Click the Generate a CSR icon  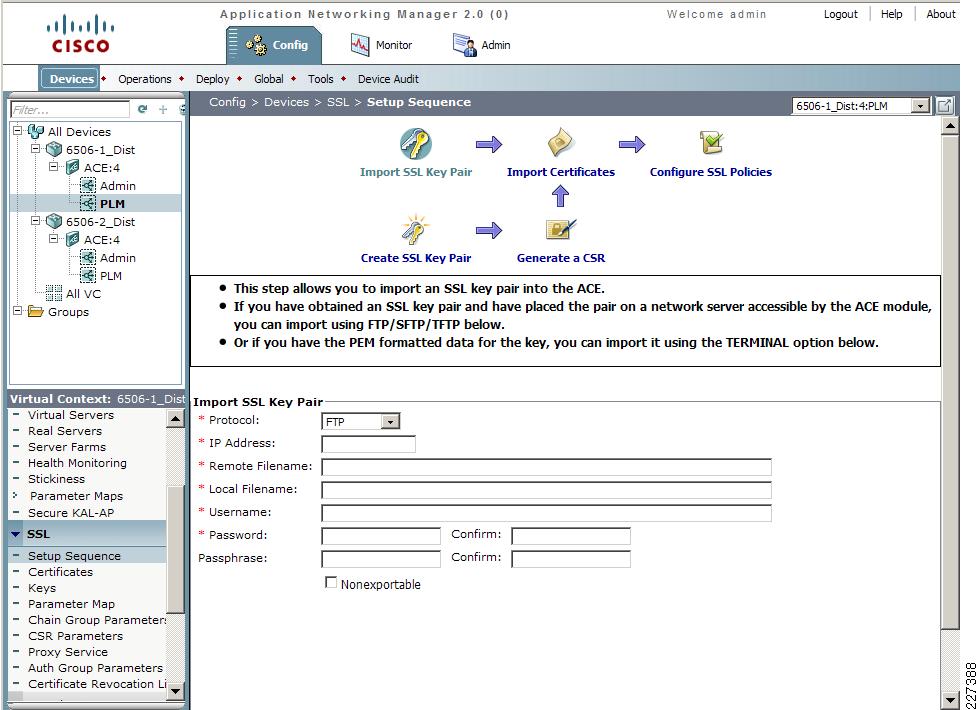[561, 229]
